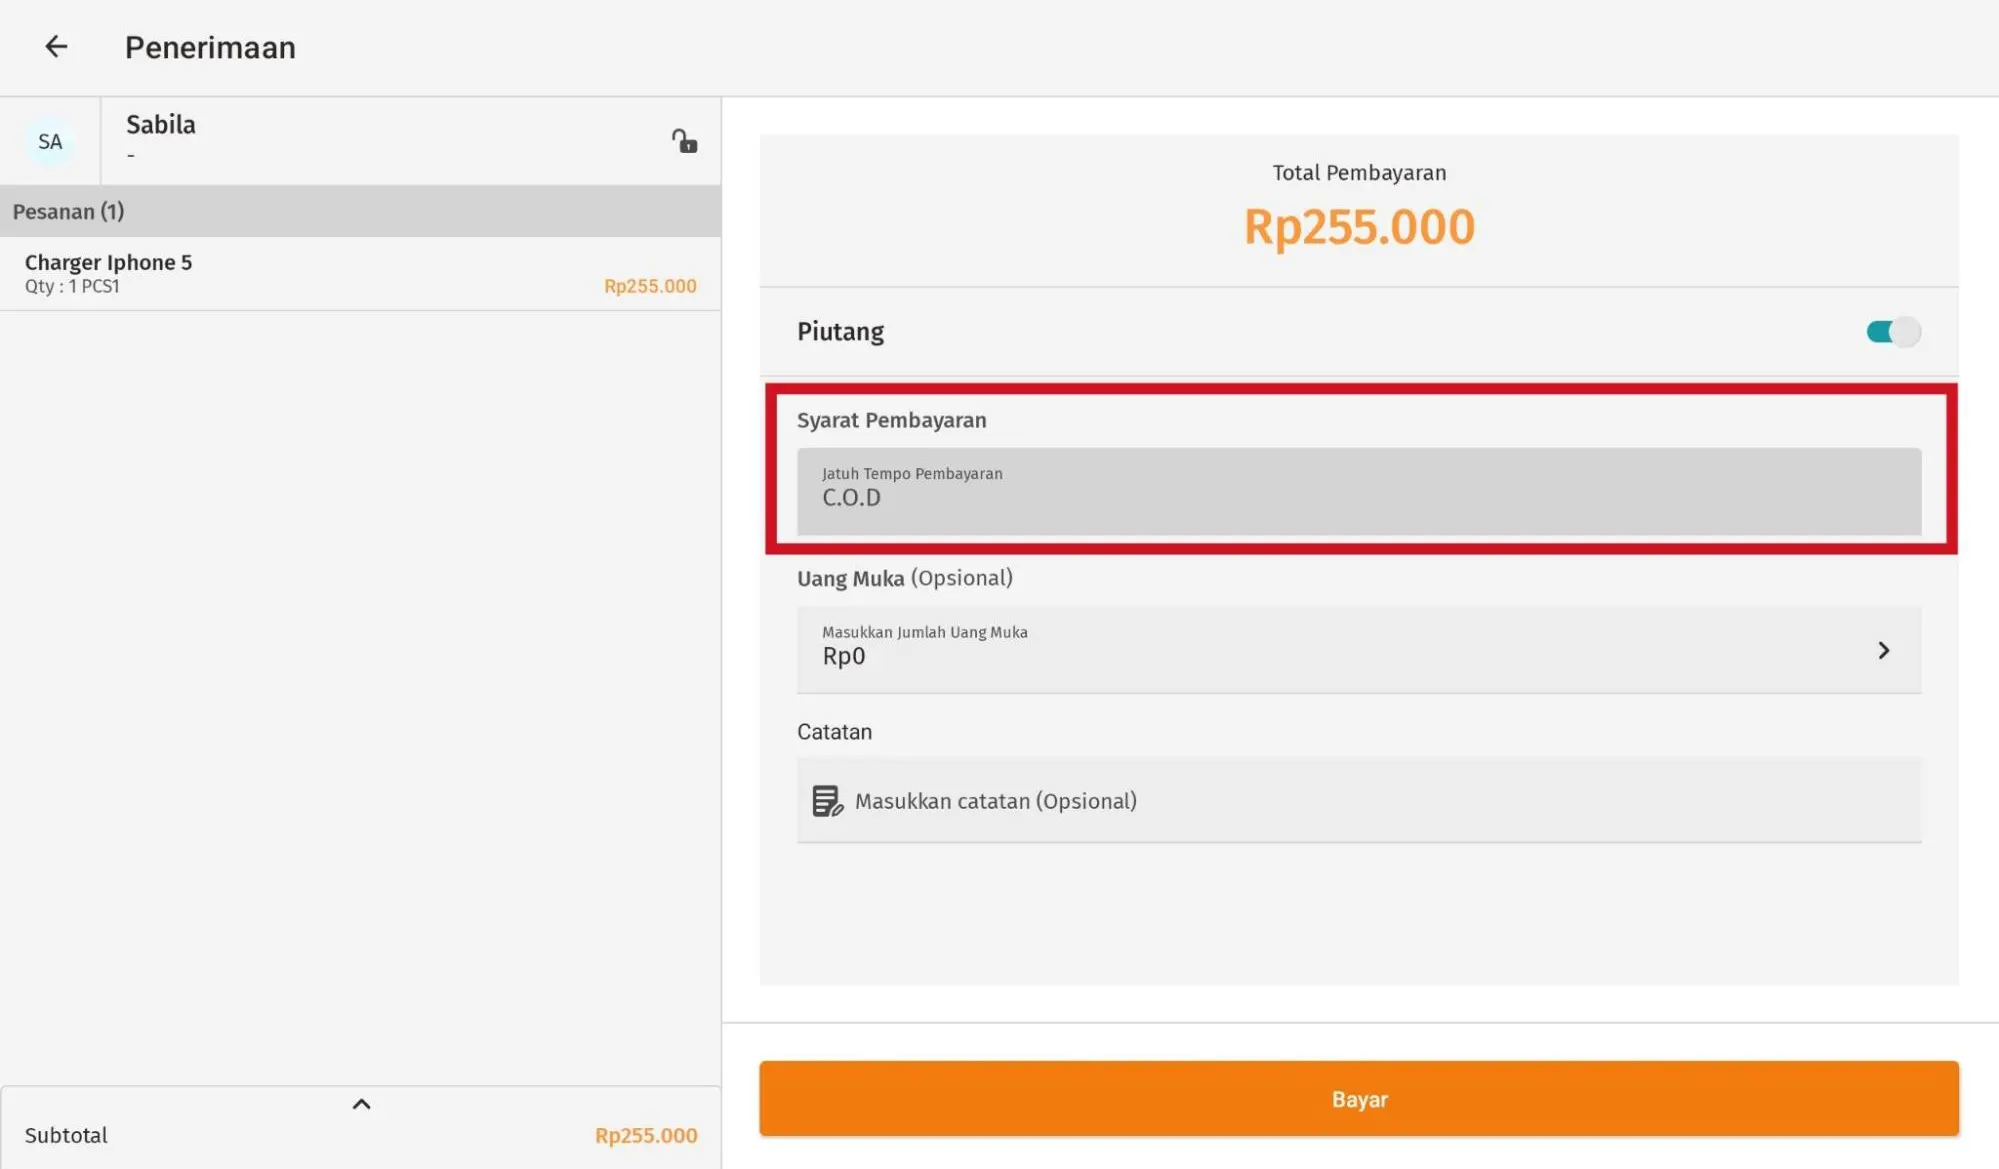Select the Charger Iphone 5 order item

click(x=109, y=263)
